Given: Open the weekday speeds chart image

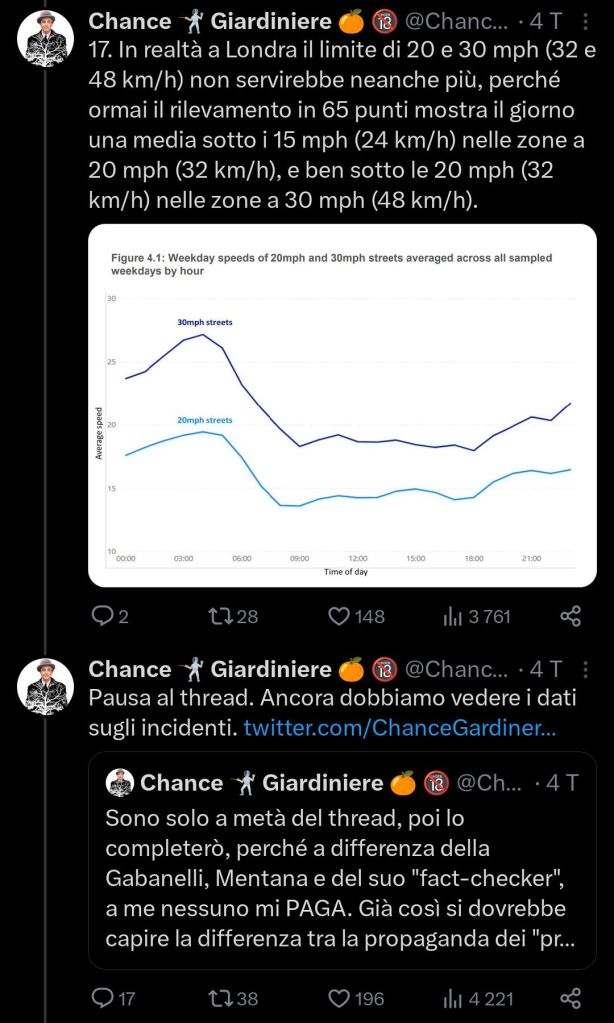Looking at the screenshot, I should click(x=342, y=404).
